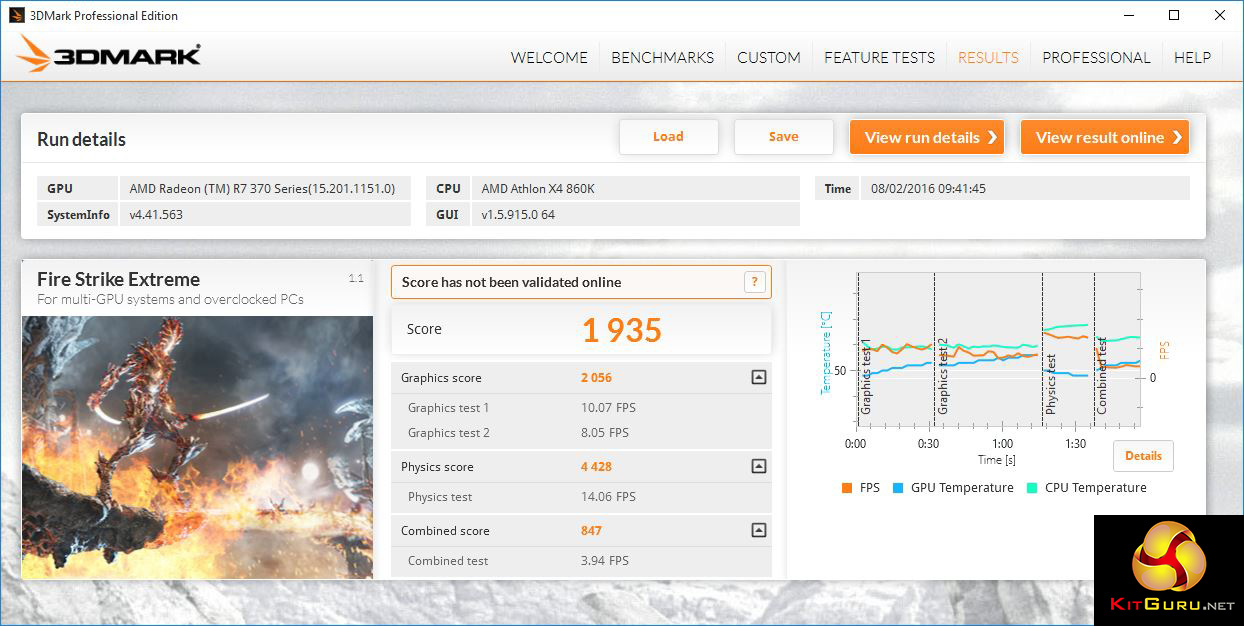Click the SystemInfo version v4.41.563
1244x626 pixels.
pos(156,214)
